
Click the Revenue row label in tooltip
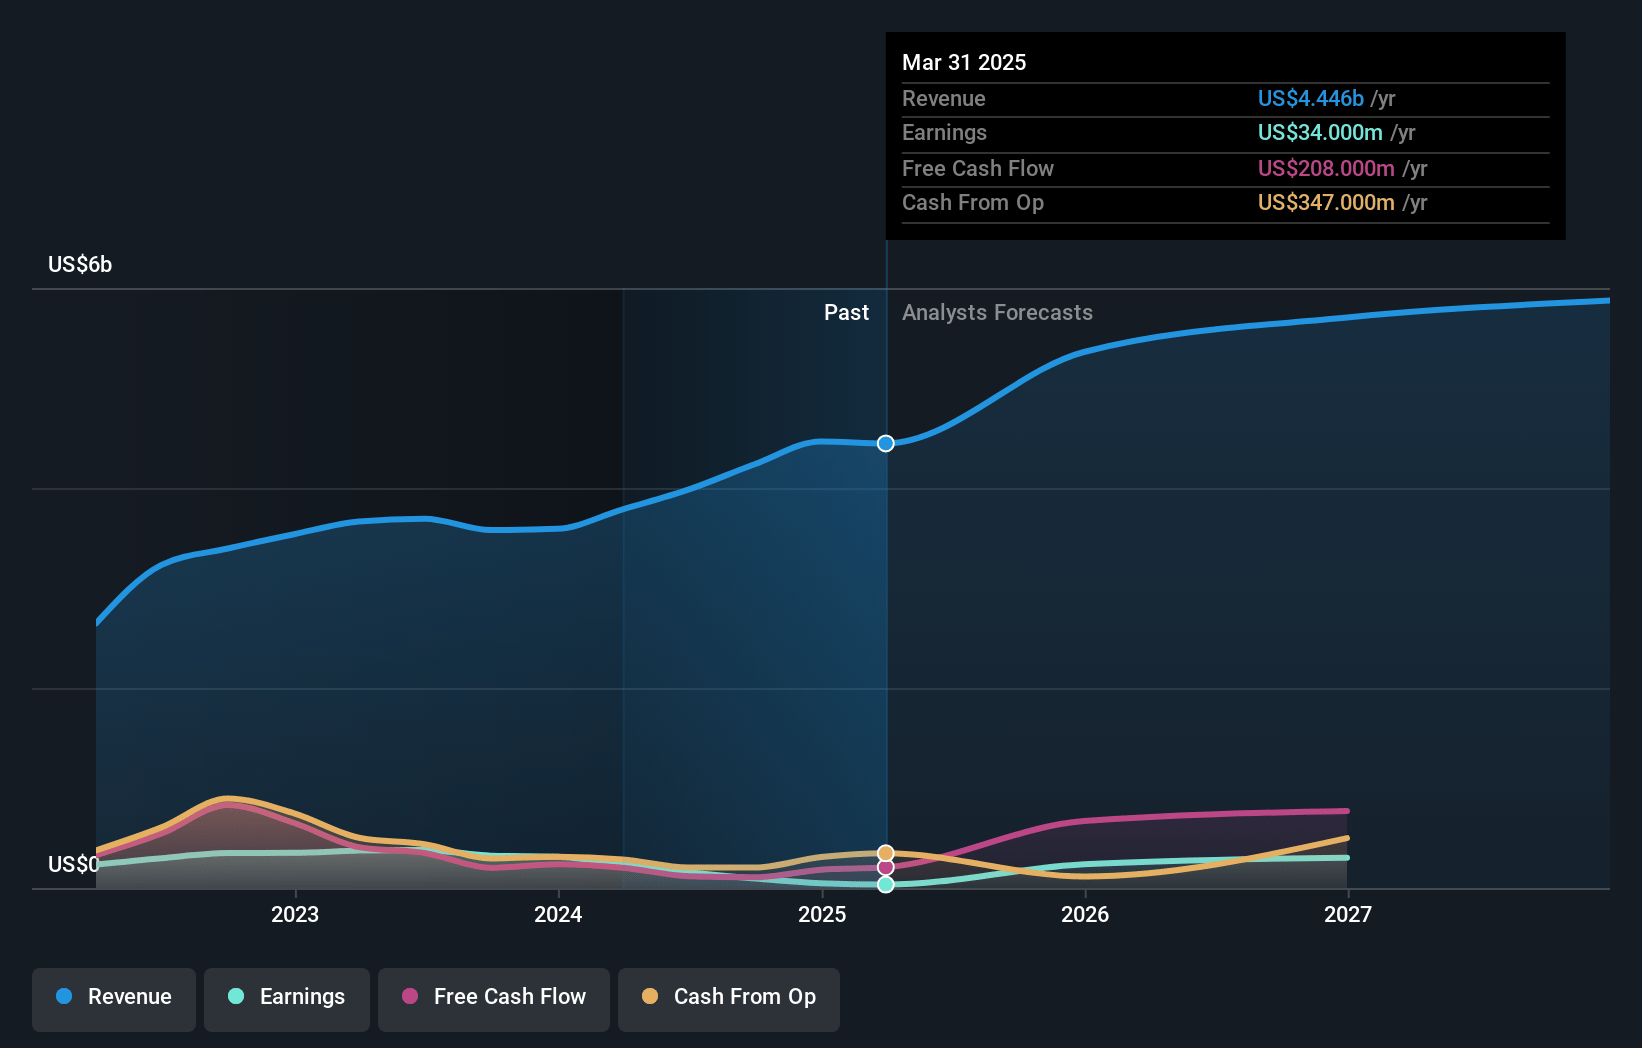[x=943, y=98]
